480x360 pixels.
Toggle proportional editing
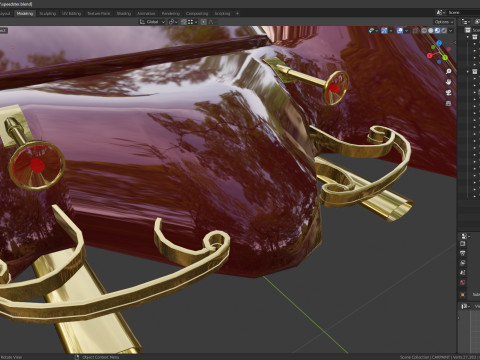pos(204,22)
